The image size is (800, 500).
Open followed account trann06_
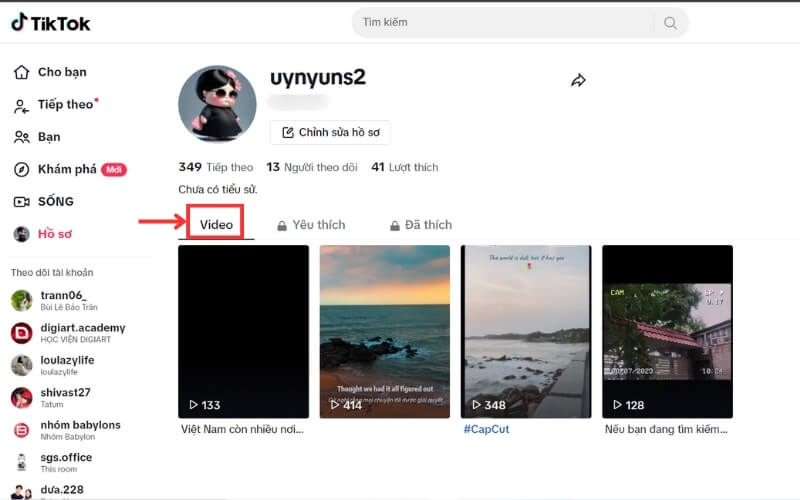[55, 301]
